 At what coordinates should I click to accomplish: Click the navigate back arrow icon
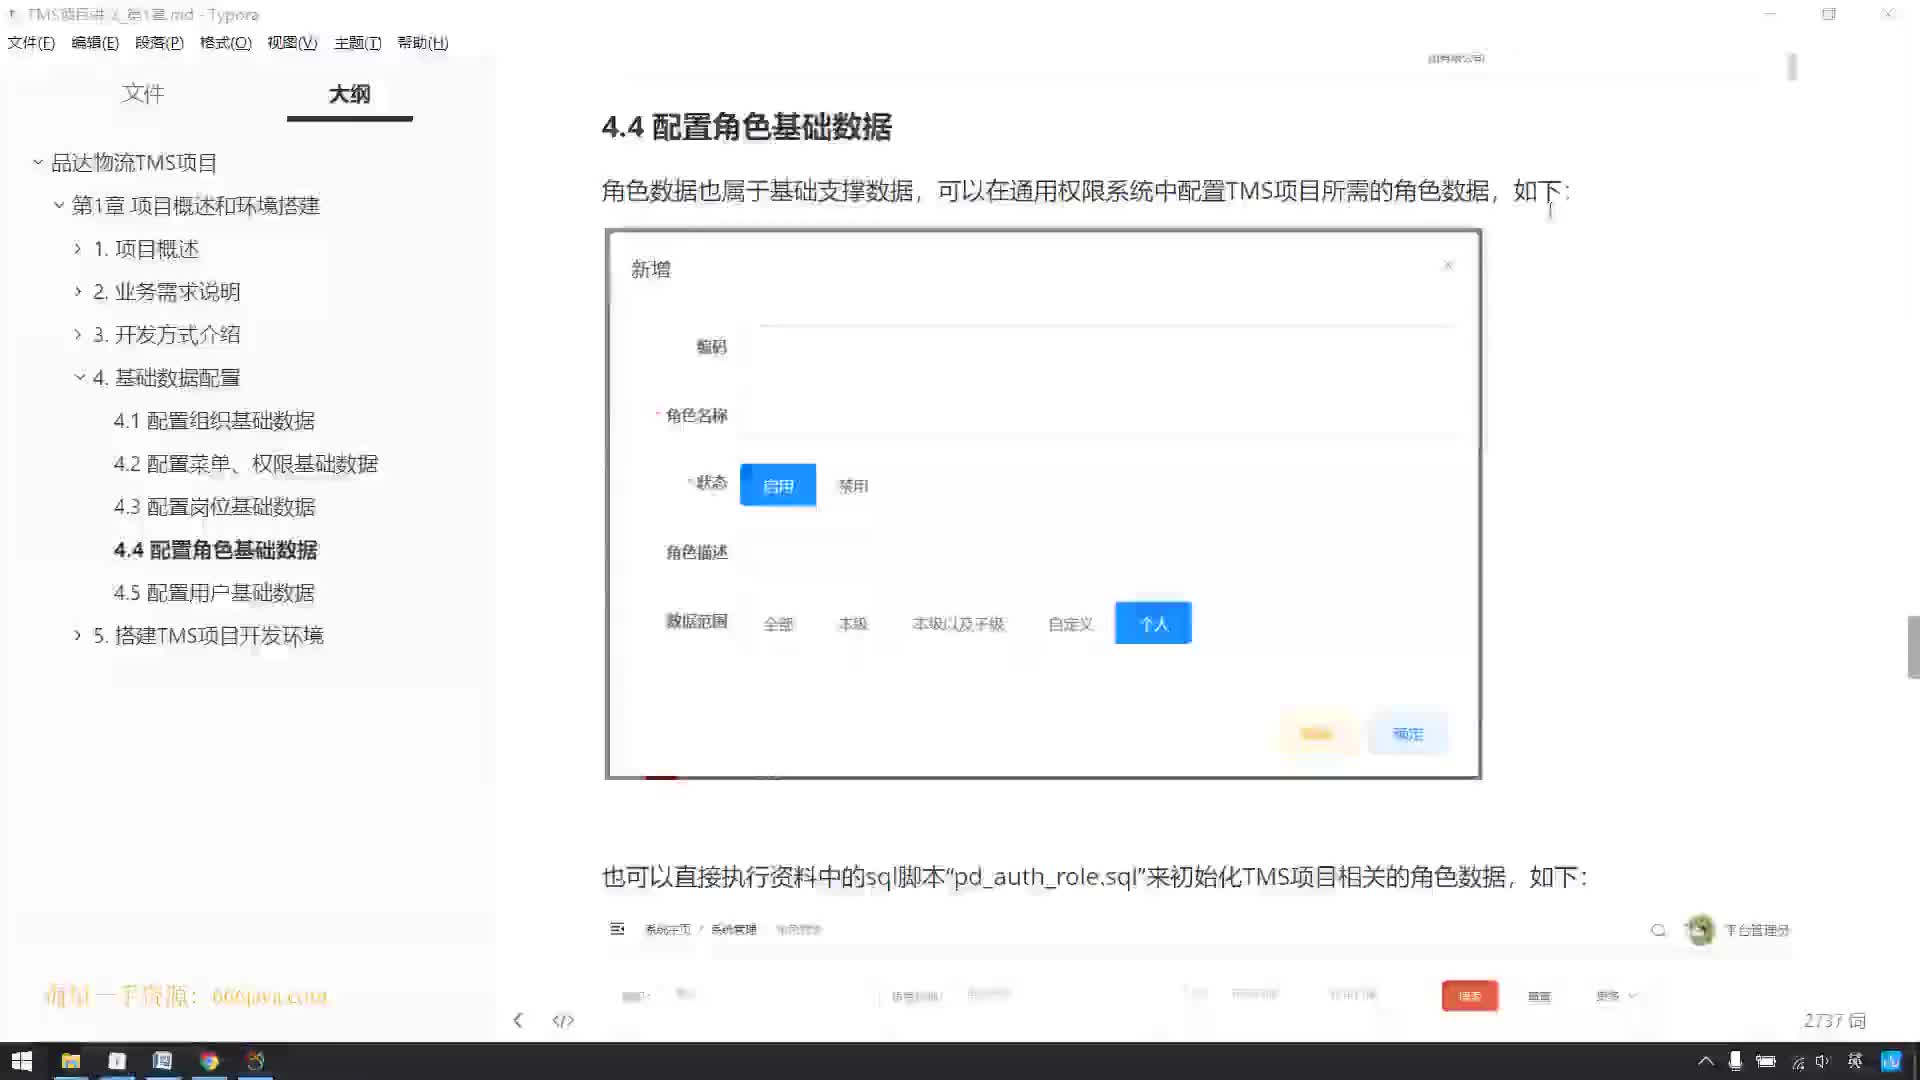(518, 1019)
